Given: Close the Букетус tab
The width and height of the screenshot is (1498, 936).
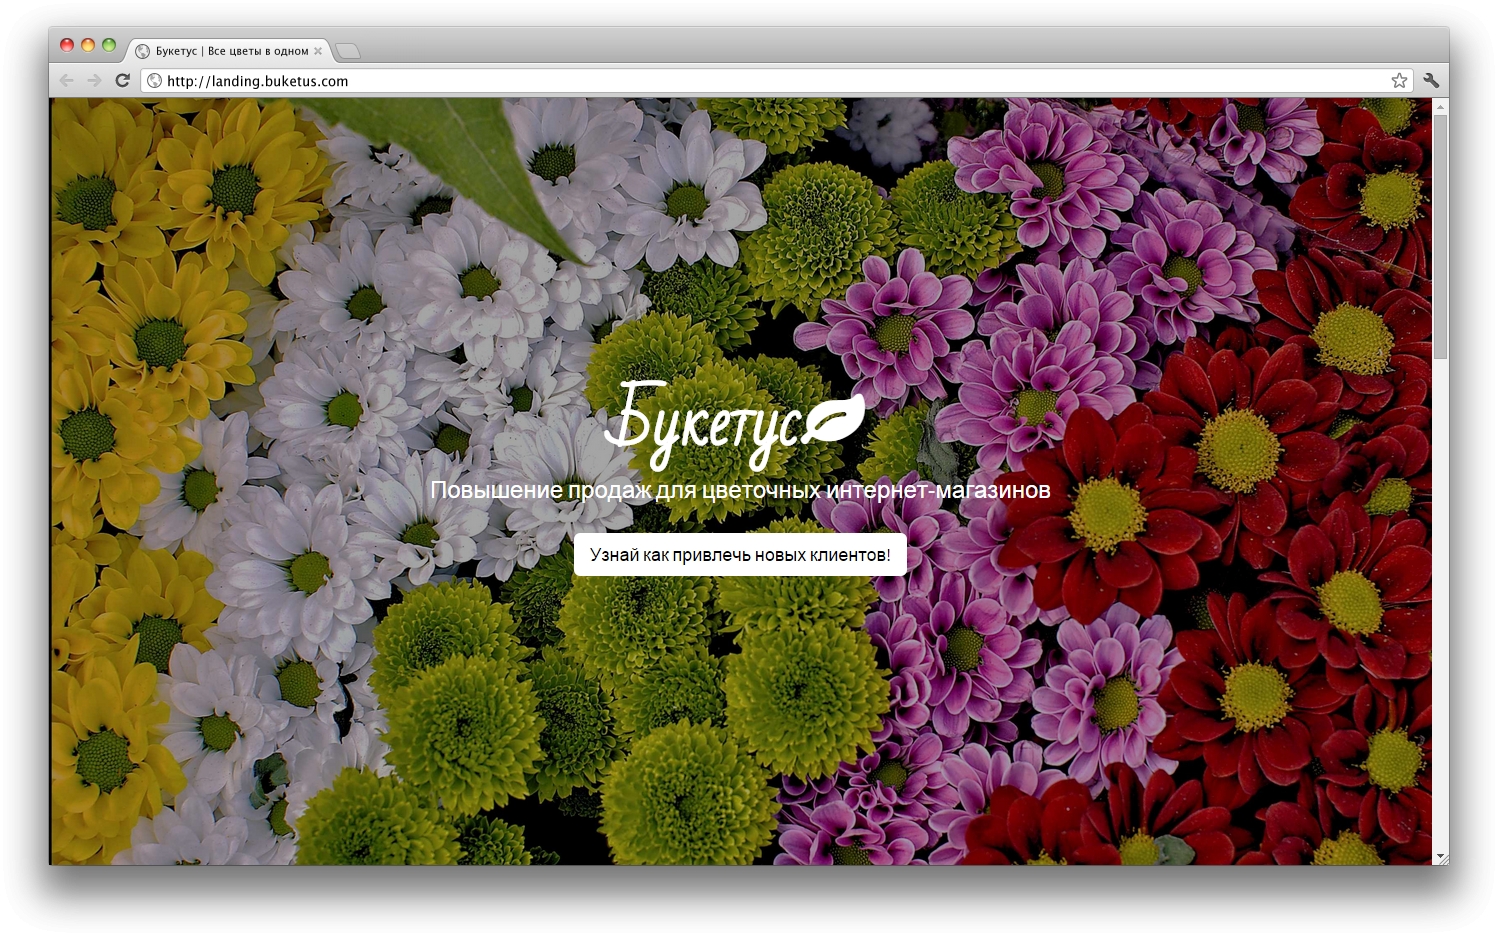Looking at the screenshot, I should 318,51.
